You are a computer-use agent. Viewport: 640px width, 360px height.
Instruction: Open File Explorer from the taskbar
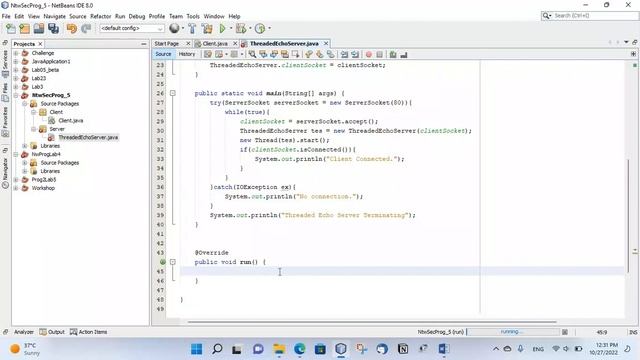[x=279, y=349]
